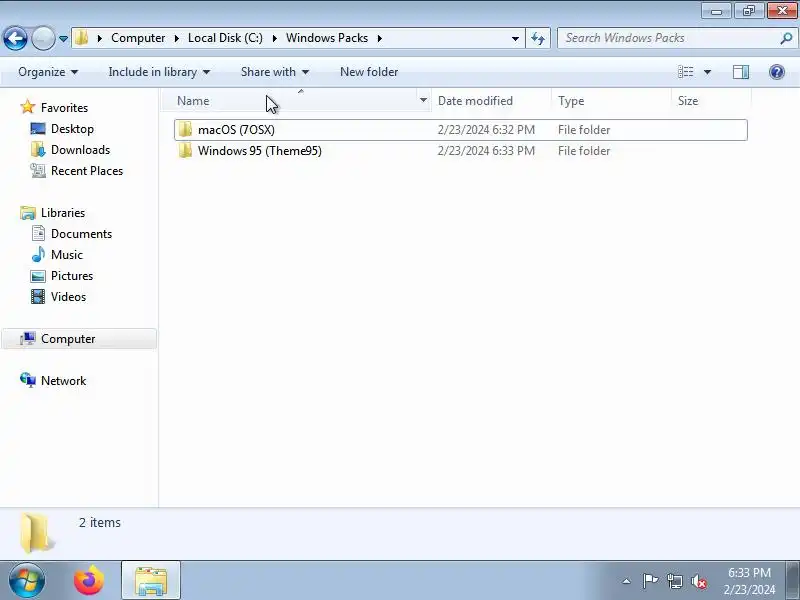Screen dimensions: 800x600
Task: Select Local Disk (C:) in breadcrumb
Action: [225, 38]
